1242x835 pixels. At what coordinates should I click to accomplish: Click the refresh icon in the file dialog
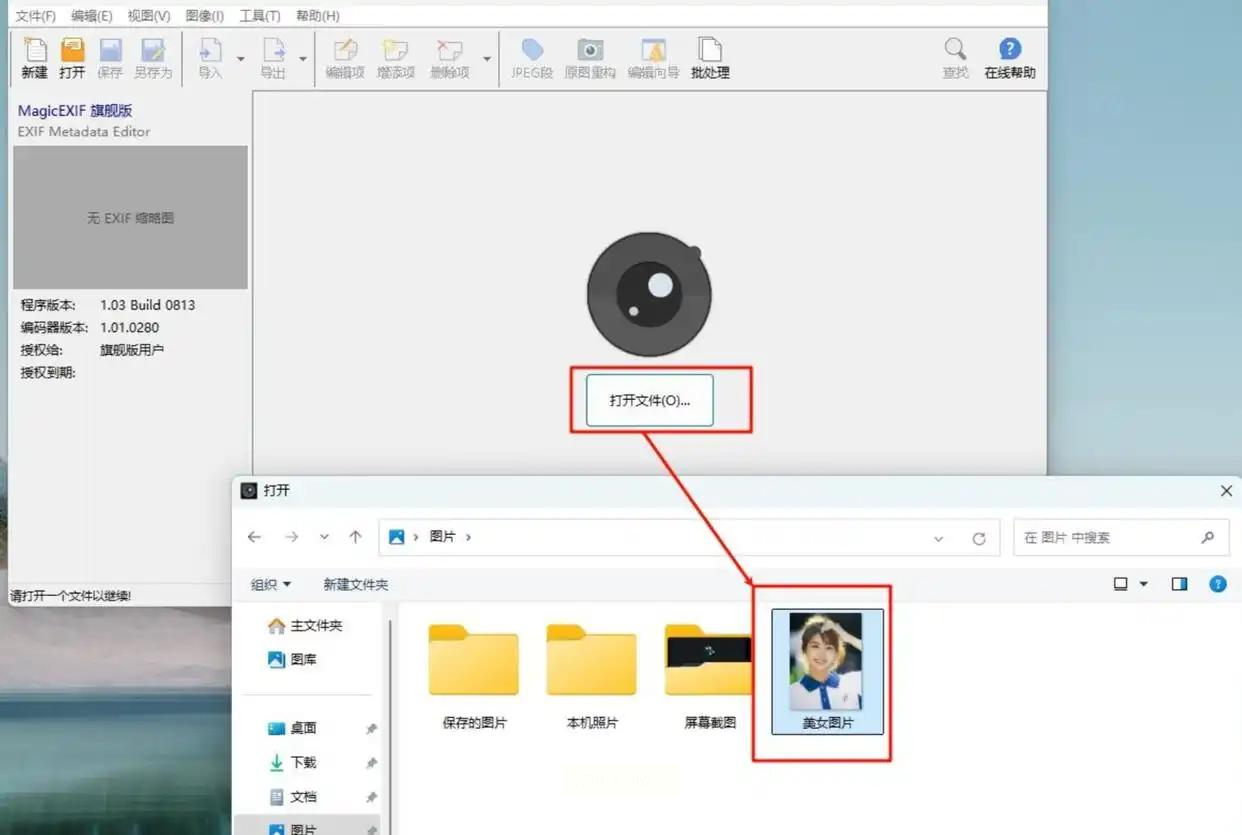click(x=979, y=538)
